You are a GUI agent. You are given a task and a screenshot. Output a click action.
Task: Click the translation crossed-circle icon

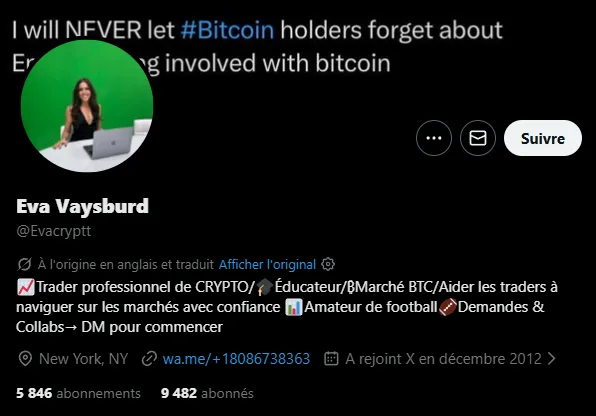pos(24,264)
